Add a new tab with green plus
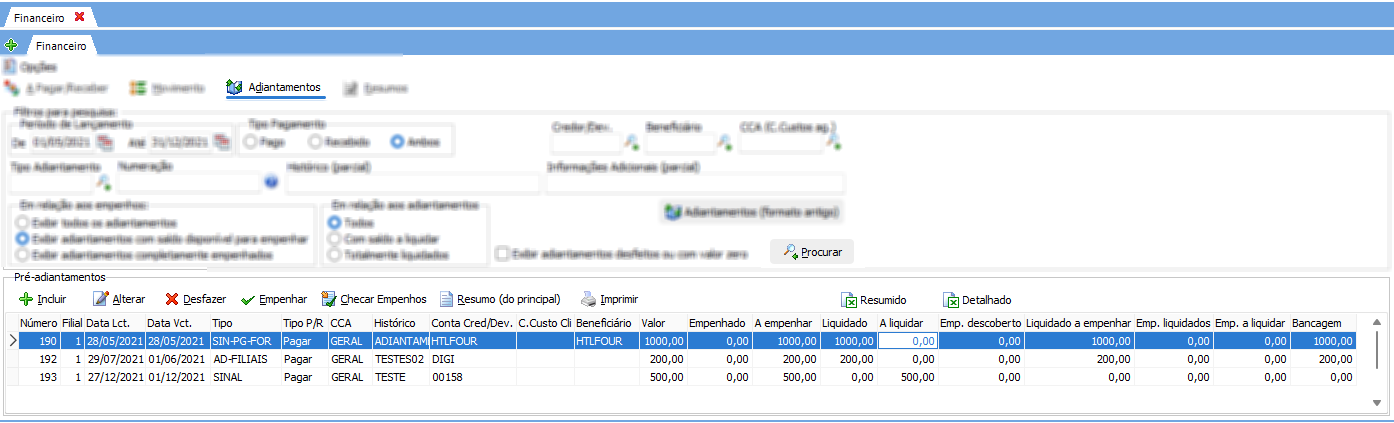 (x=11, y=45)
